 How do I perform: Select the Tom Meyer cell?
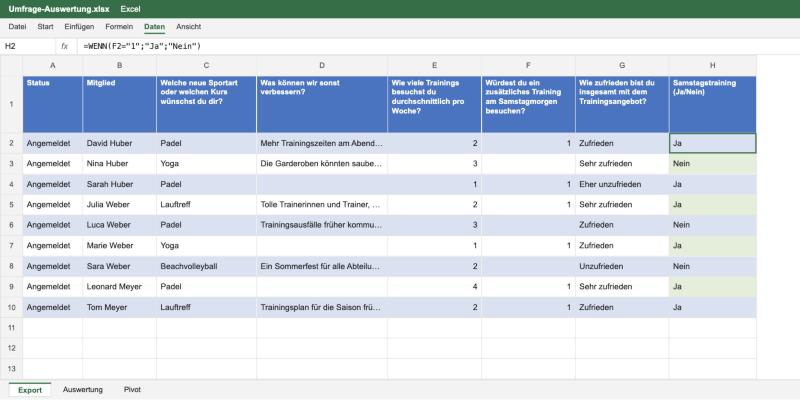point(119,307)
